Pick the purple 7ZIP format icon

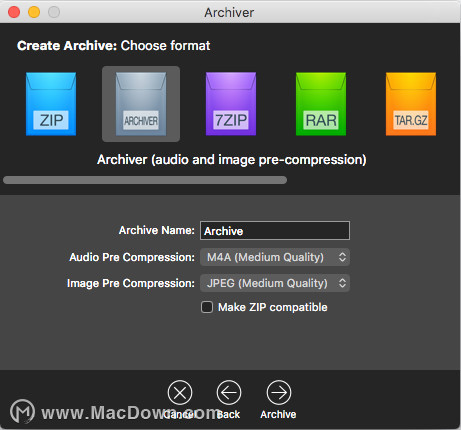click(x=231, y=104)
